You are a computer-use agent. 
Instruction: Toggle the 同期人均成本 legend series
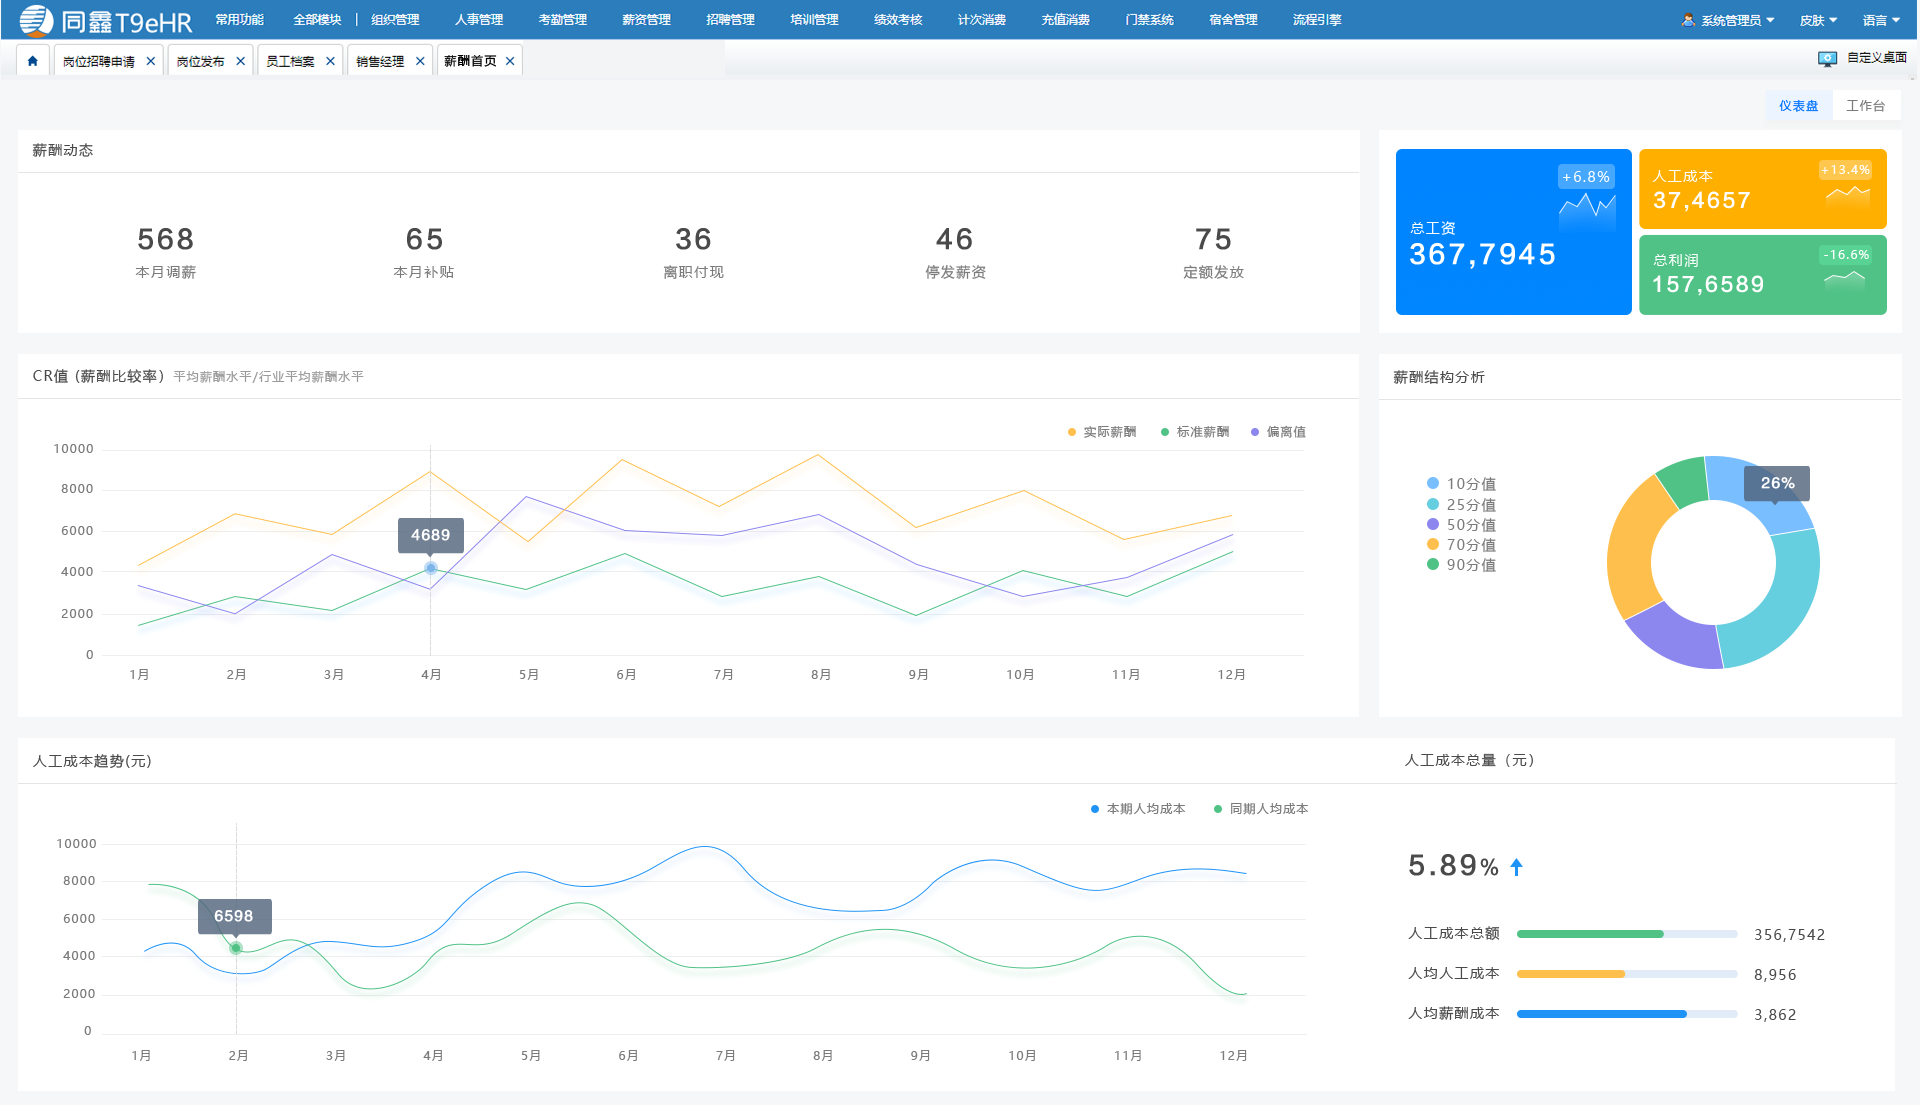pos(1261,809)
